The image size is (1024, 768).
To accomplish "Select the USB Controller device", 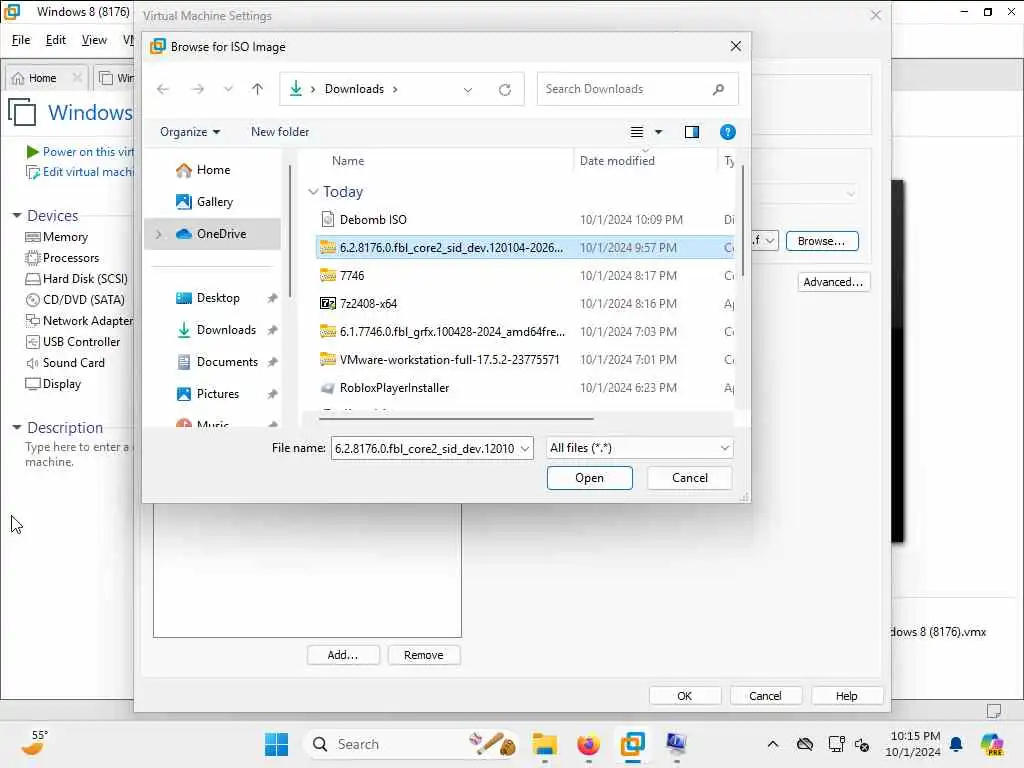I will tap(72, 342).
